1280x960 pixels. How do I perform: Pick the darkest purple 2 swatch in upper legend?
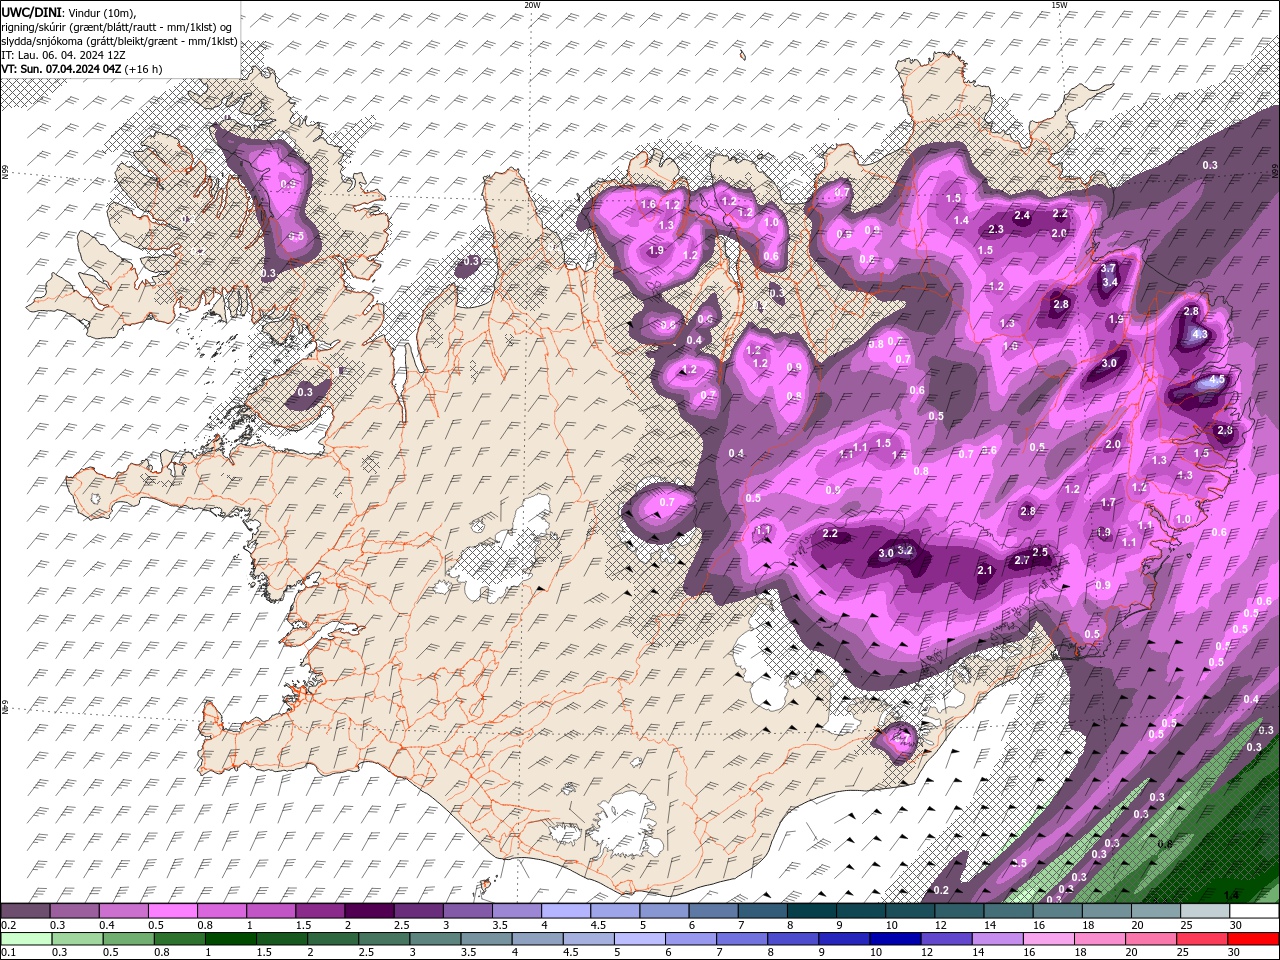tap(368, 911)
